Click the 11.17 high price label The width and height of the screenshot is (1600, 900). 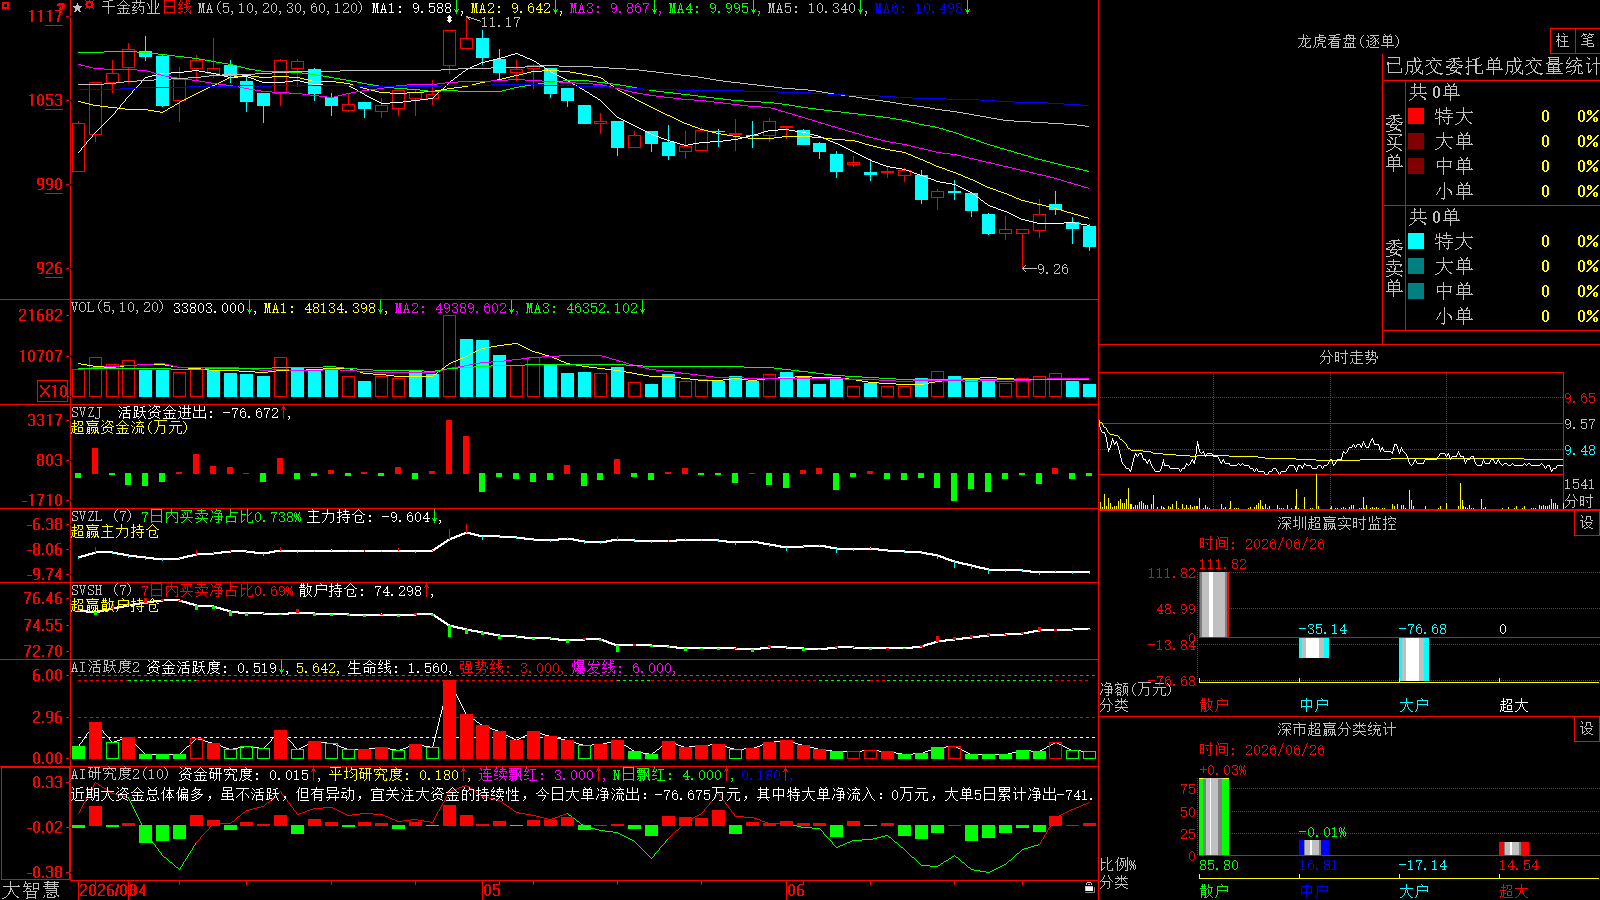coord(500,22)
